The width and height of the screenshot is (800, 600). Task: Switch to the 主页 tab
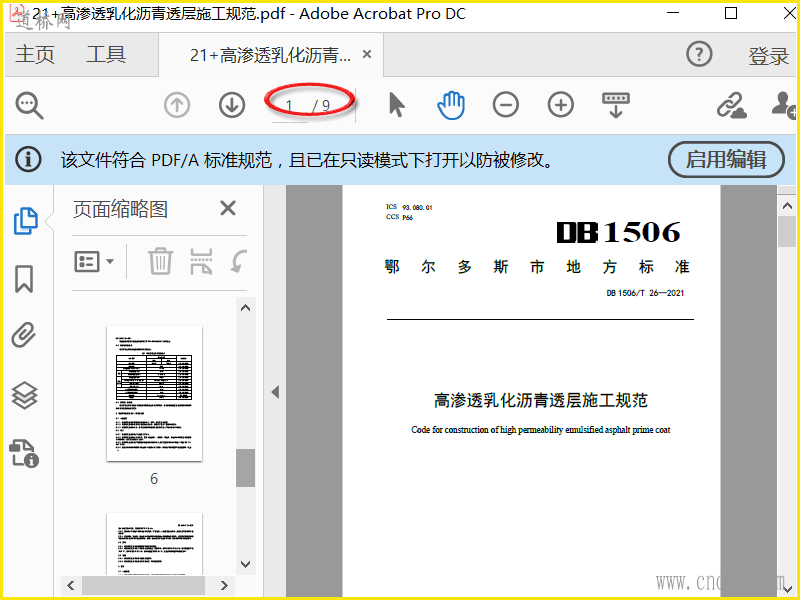[35, 55]
